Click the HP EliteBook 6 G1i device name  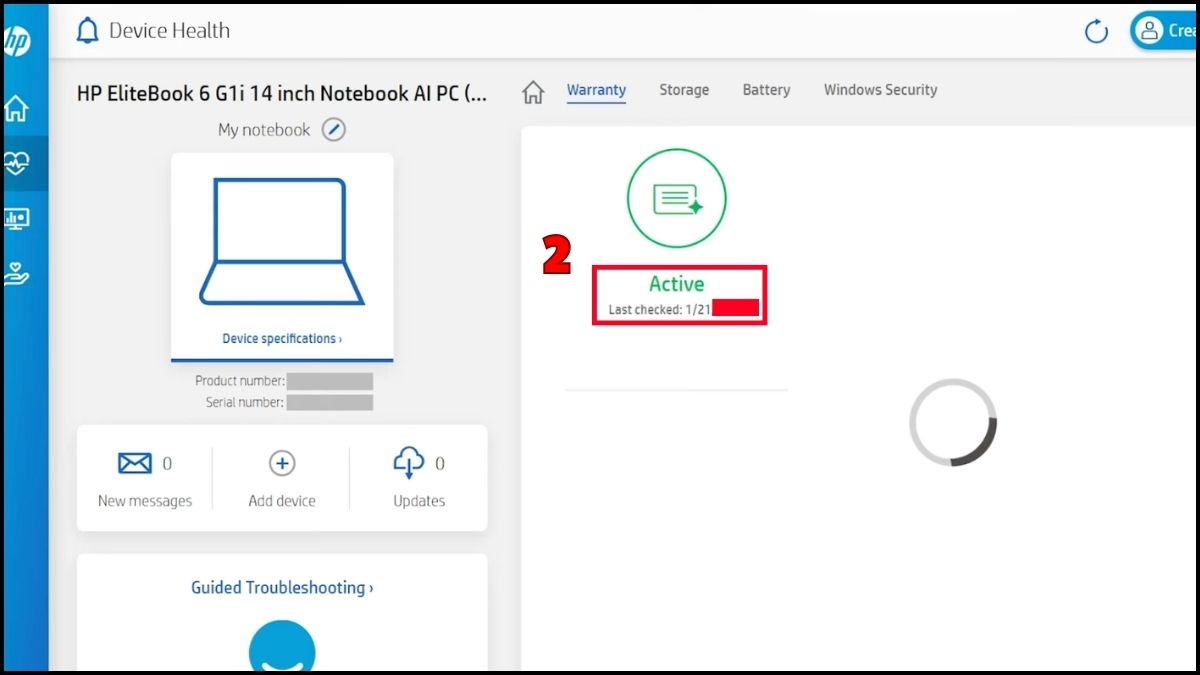click(x=282, y=93)
